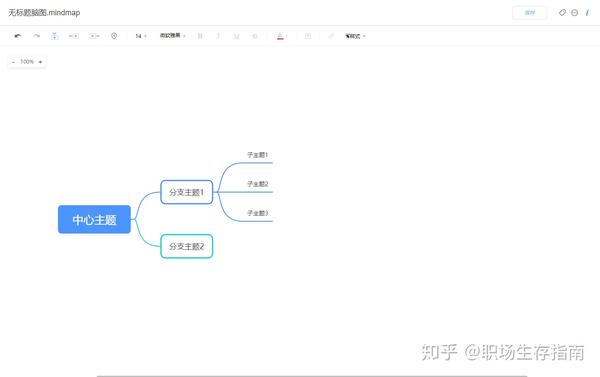Click the insert topic after icon

74,36
